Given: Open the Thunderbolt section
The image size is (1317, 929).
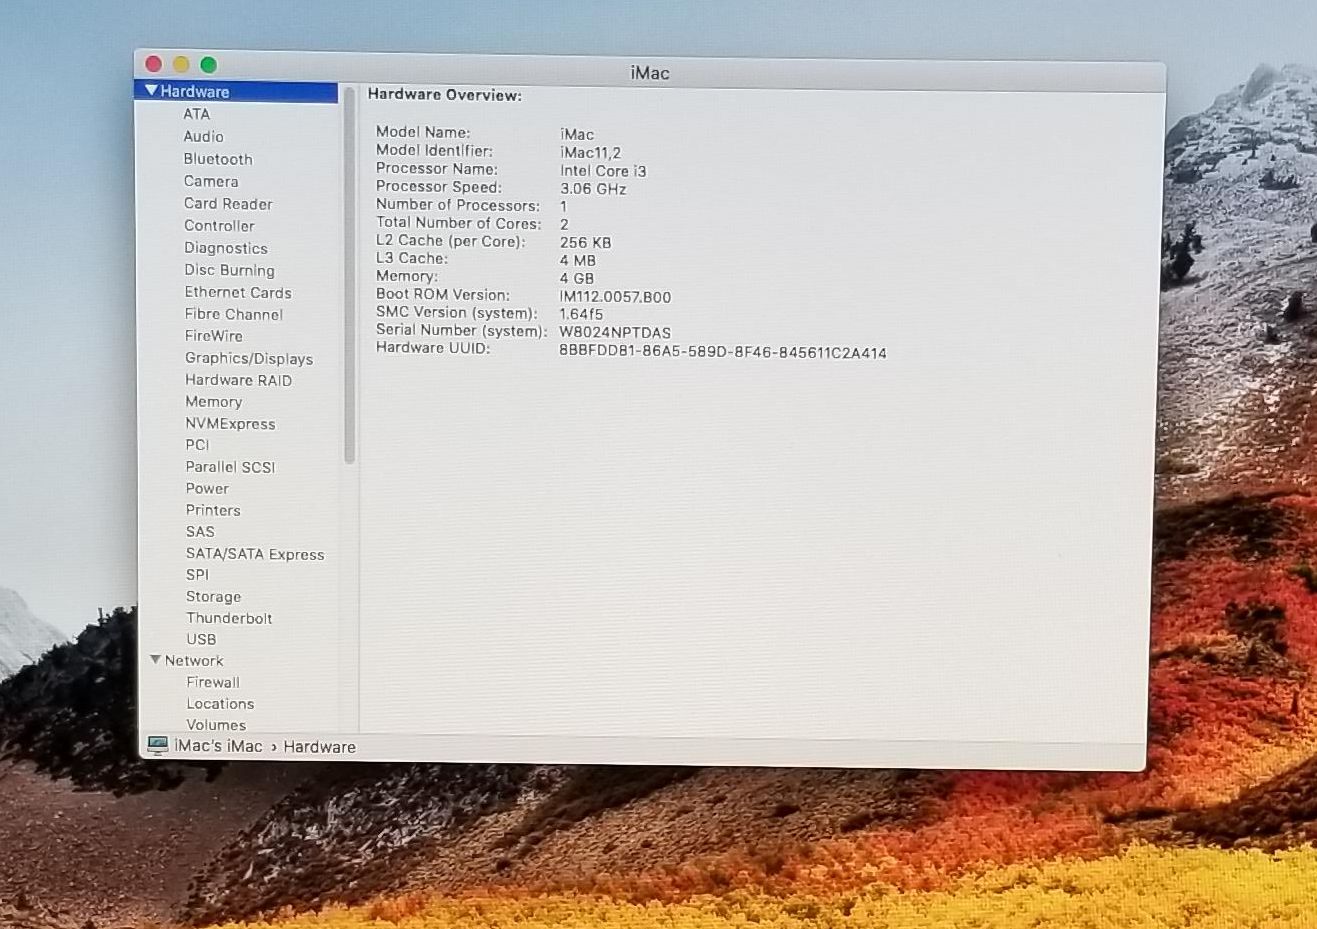Looking at the screenshot, I should click(x=229, y=618).
